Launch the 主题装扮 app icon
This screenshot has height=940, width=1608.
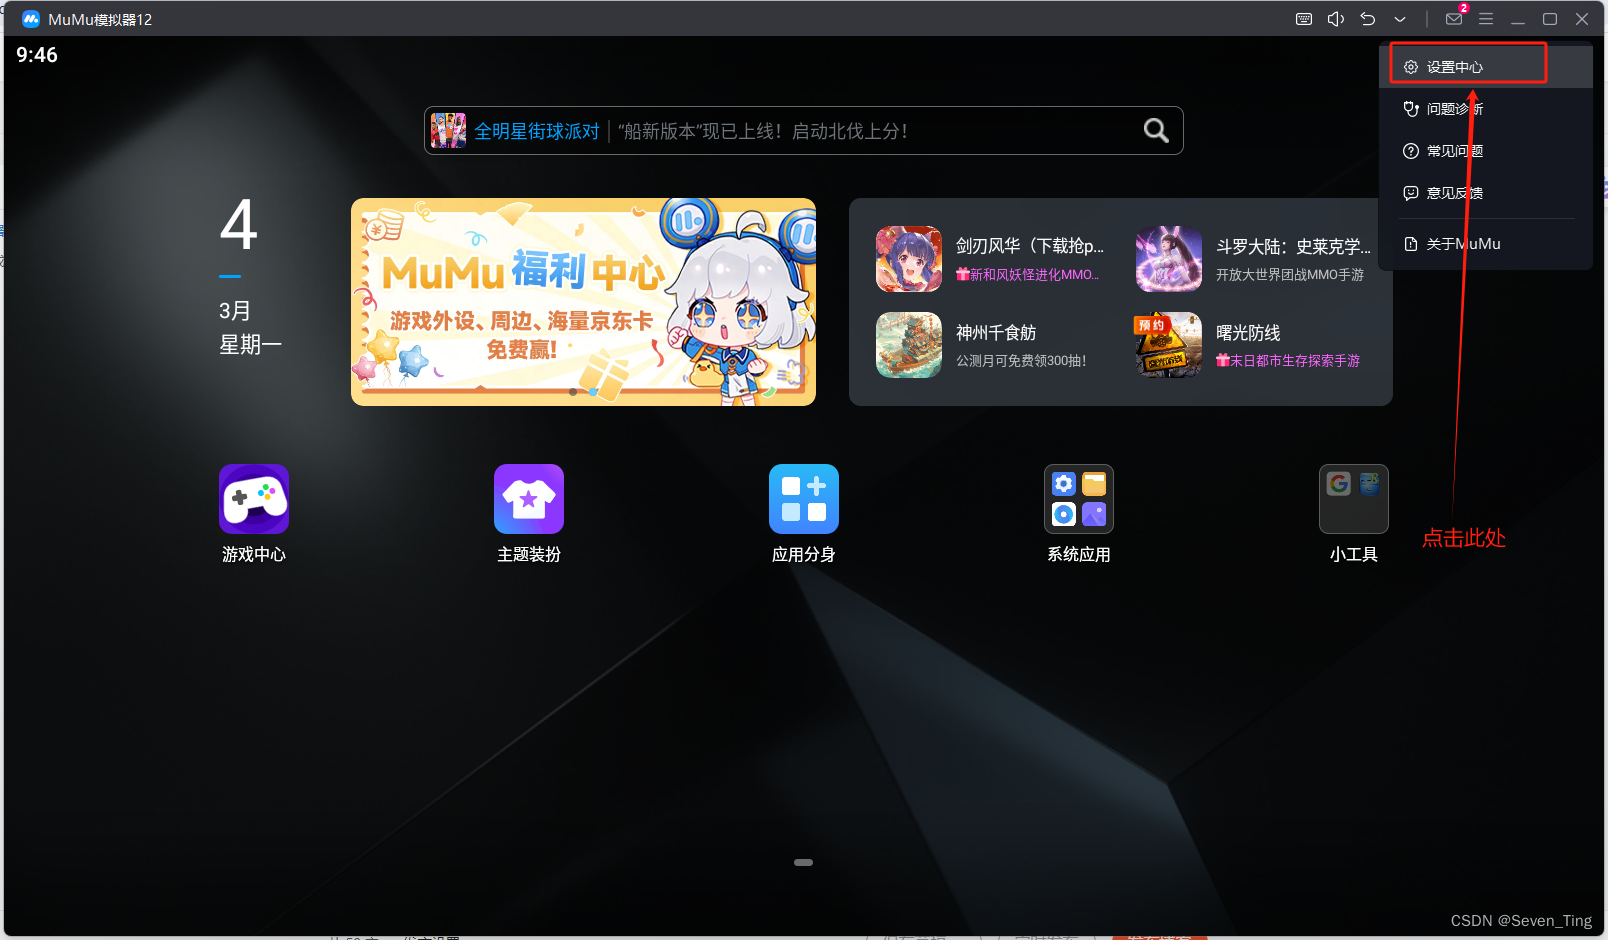[529, 499]
